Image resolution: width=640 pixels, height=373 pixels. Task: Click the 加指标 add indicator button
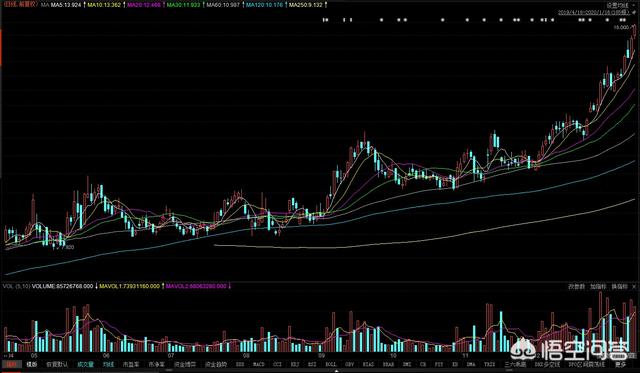tap(598, 287)
